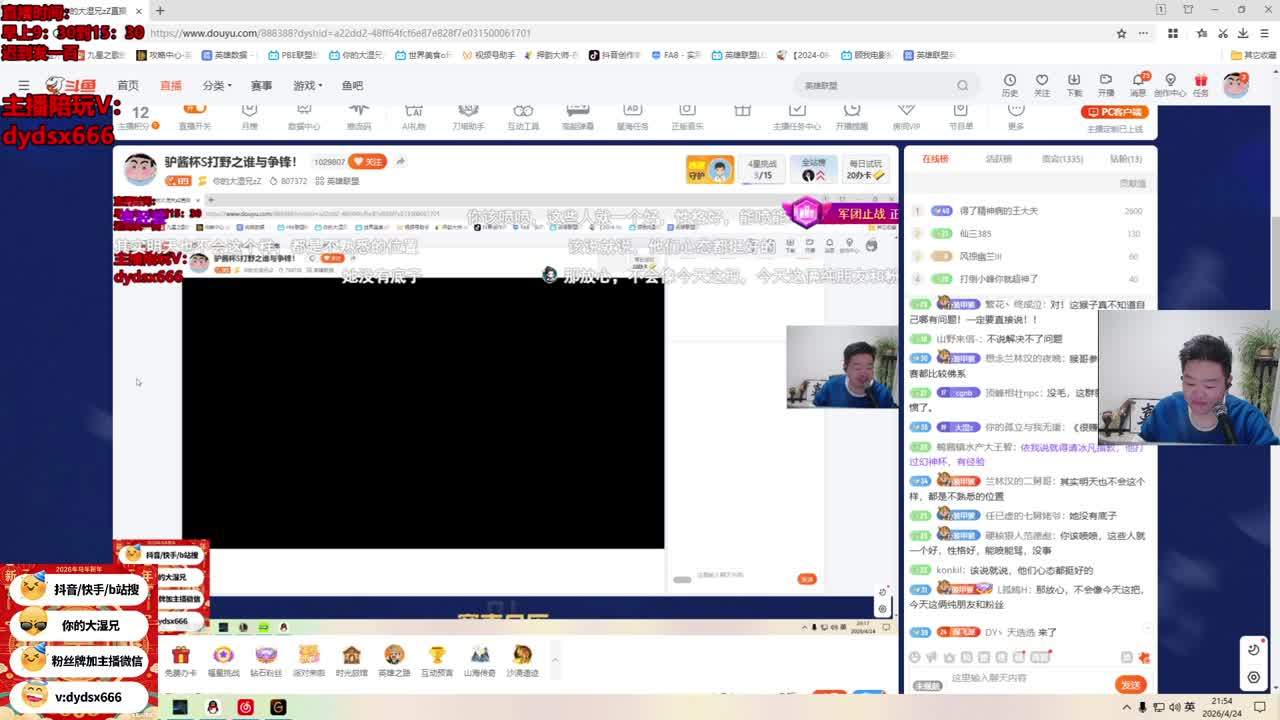Click the 下载 download icon

(x=1073, y=84)
